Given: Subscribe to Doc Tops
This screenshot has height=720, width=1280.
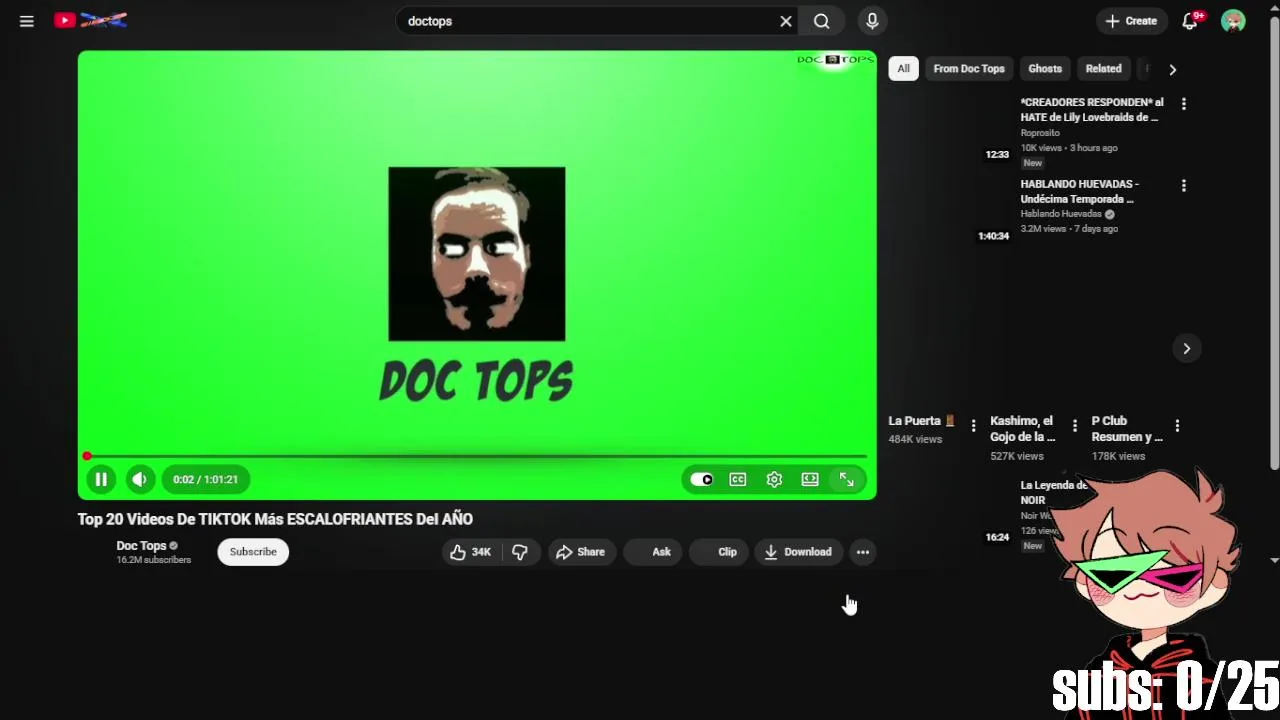Looking at the screenshot, I should coord(253,552).
